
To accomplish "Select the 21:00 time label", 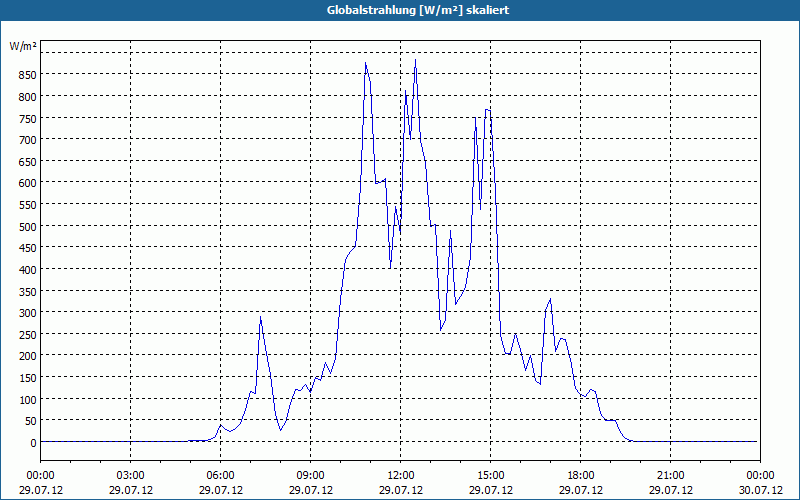I will (670, 476).
